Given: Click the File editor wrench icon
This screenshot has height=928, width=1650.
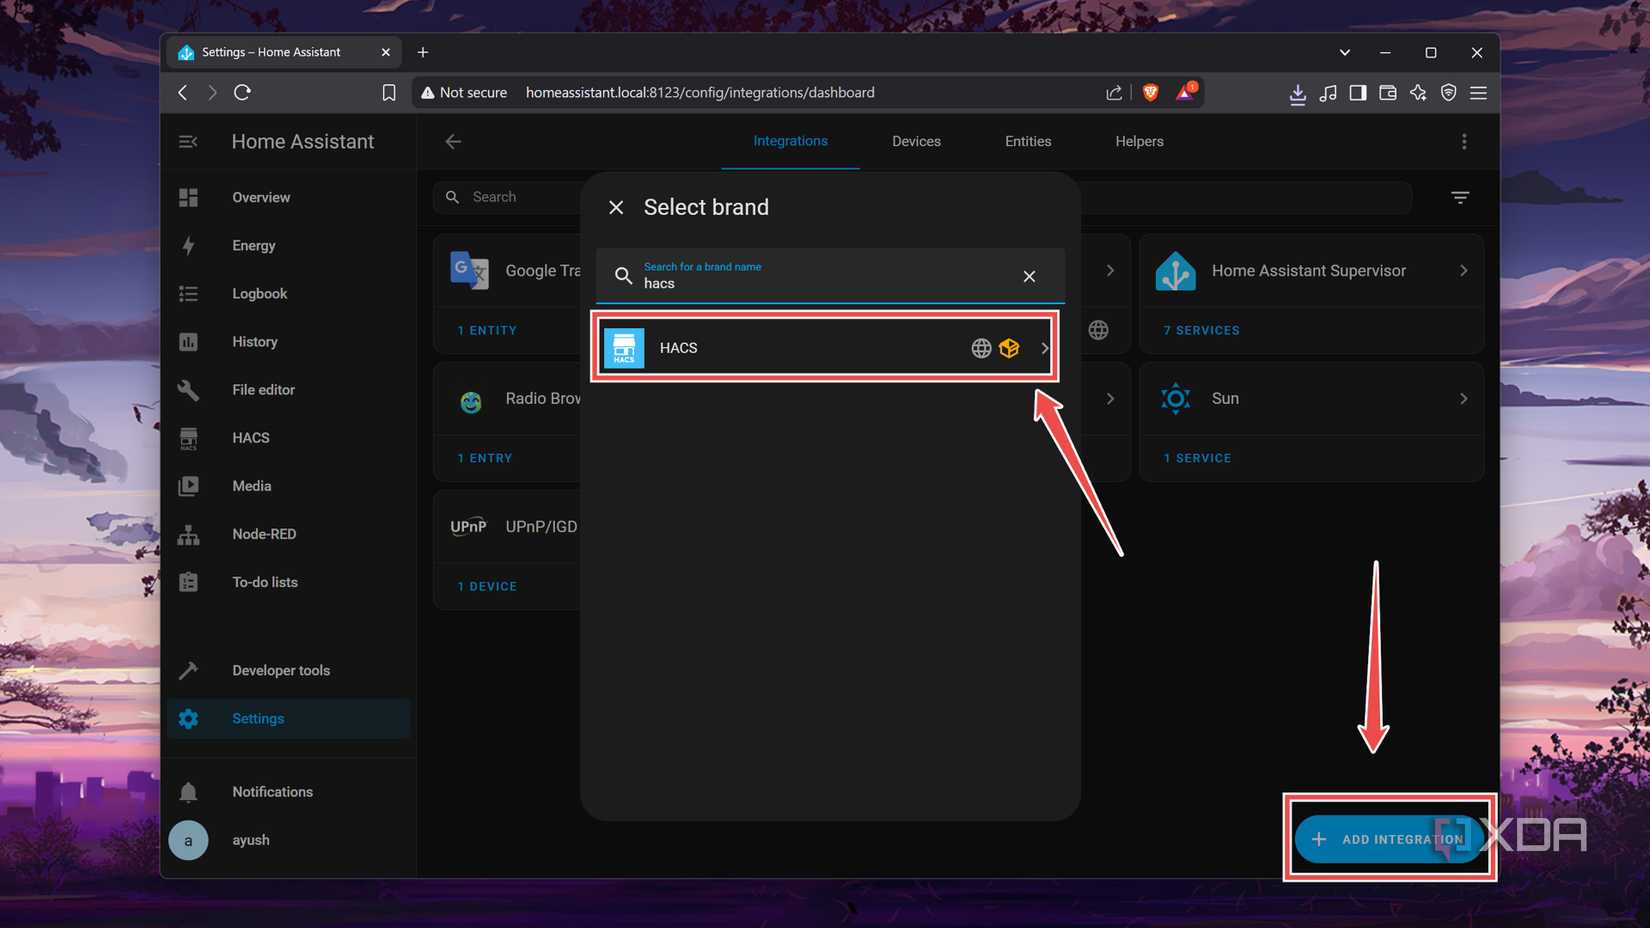Looking at the screenshot, I should tap(188, 389).
